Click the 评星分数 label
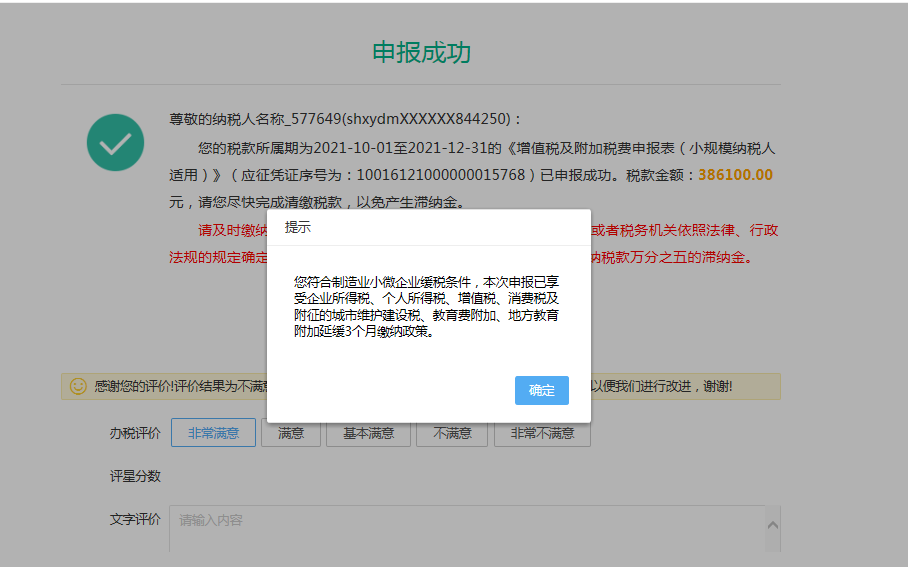The height and width of the screenshot is (567, 908). click(135, 476)
